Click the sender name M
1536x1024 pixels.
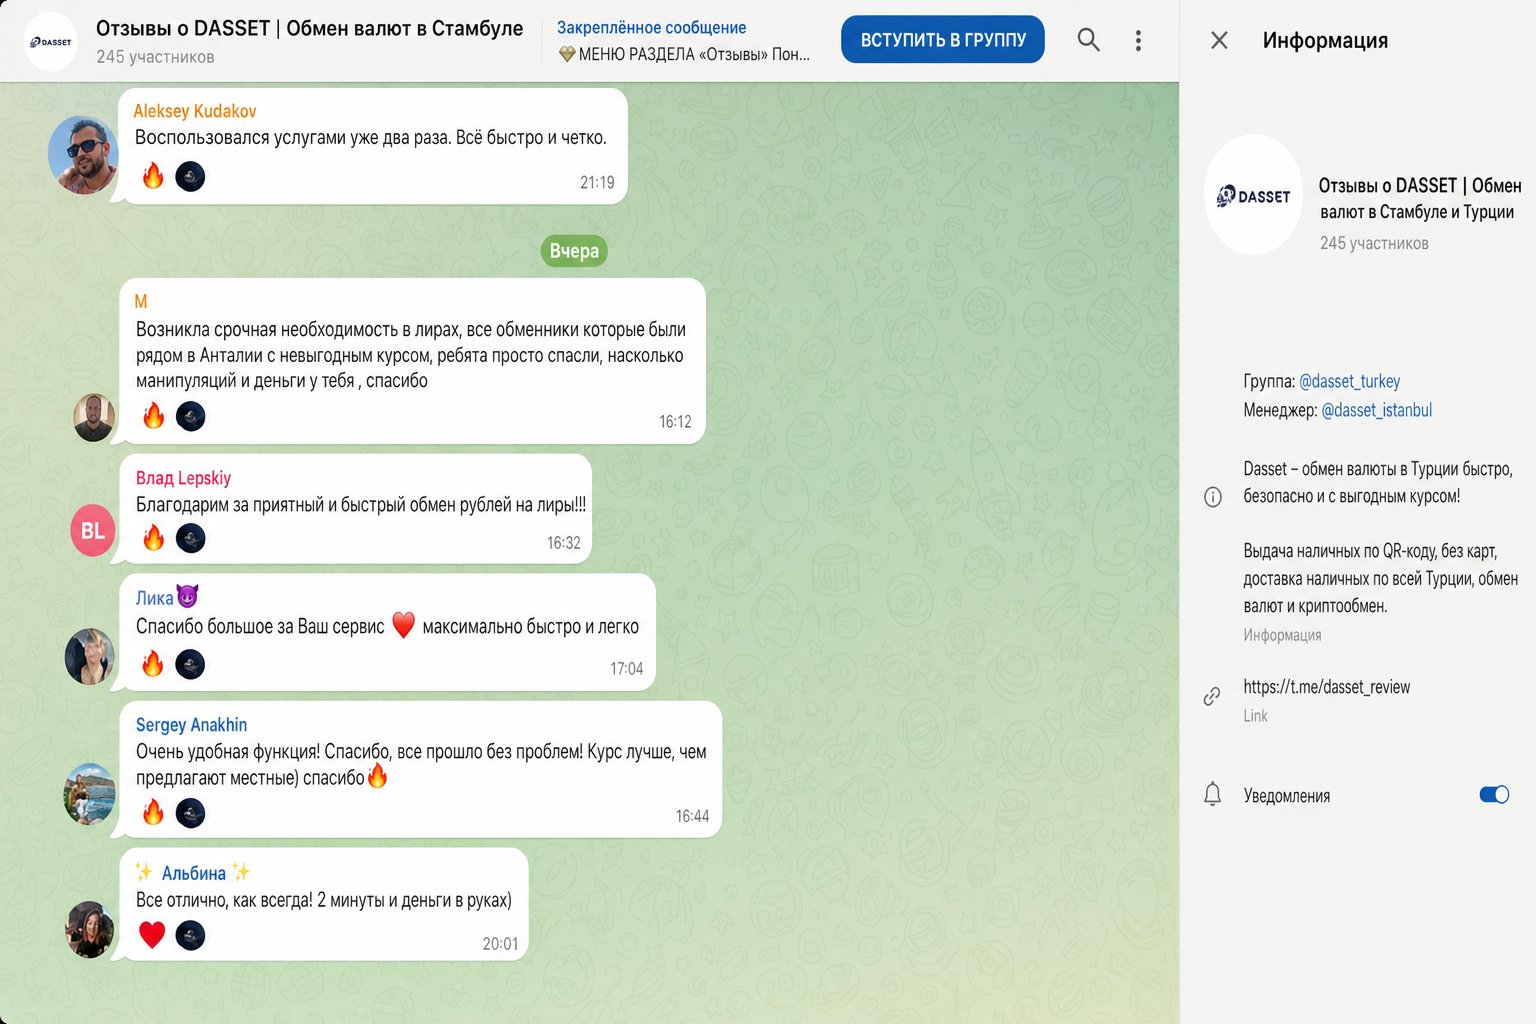click(x=141, y=301)
